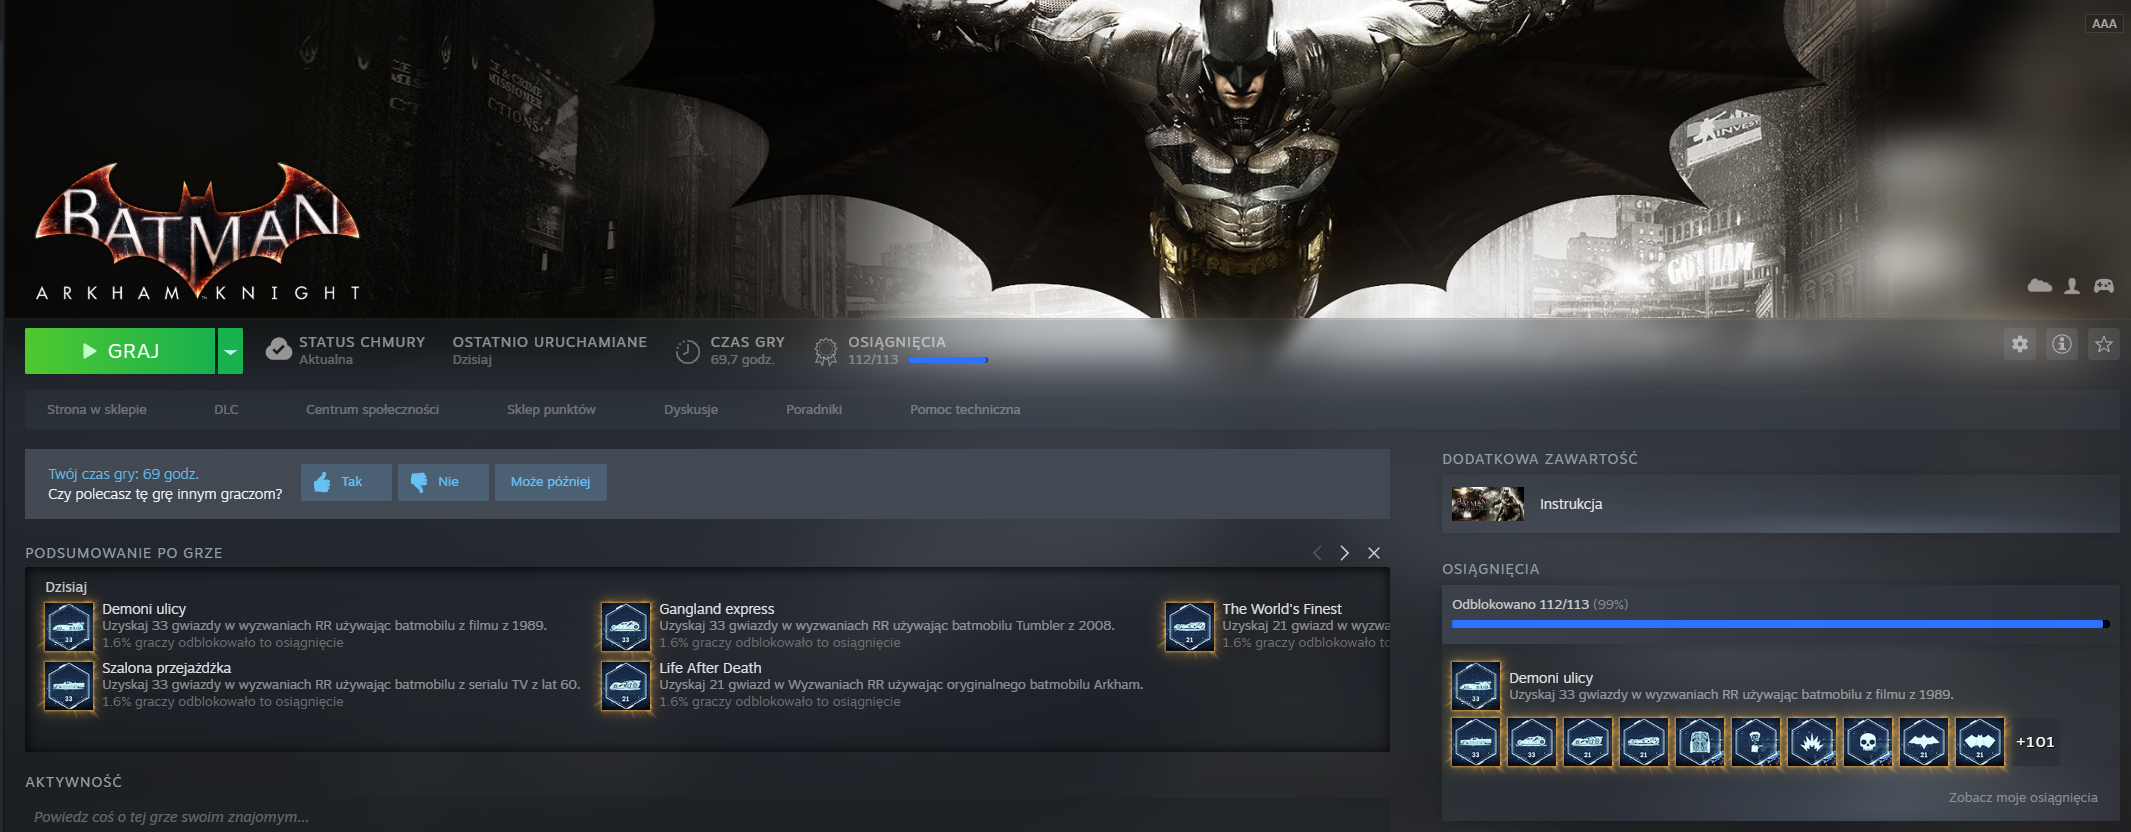Click Nie to not recommend the game
Image resolution: width=2131 pixels, height=832 pixels.
tap(443, 482)
